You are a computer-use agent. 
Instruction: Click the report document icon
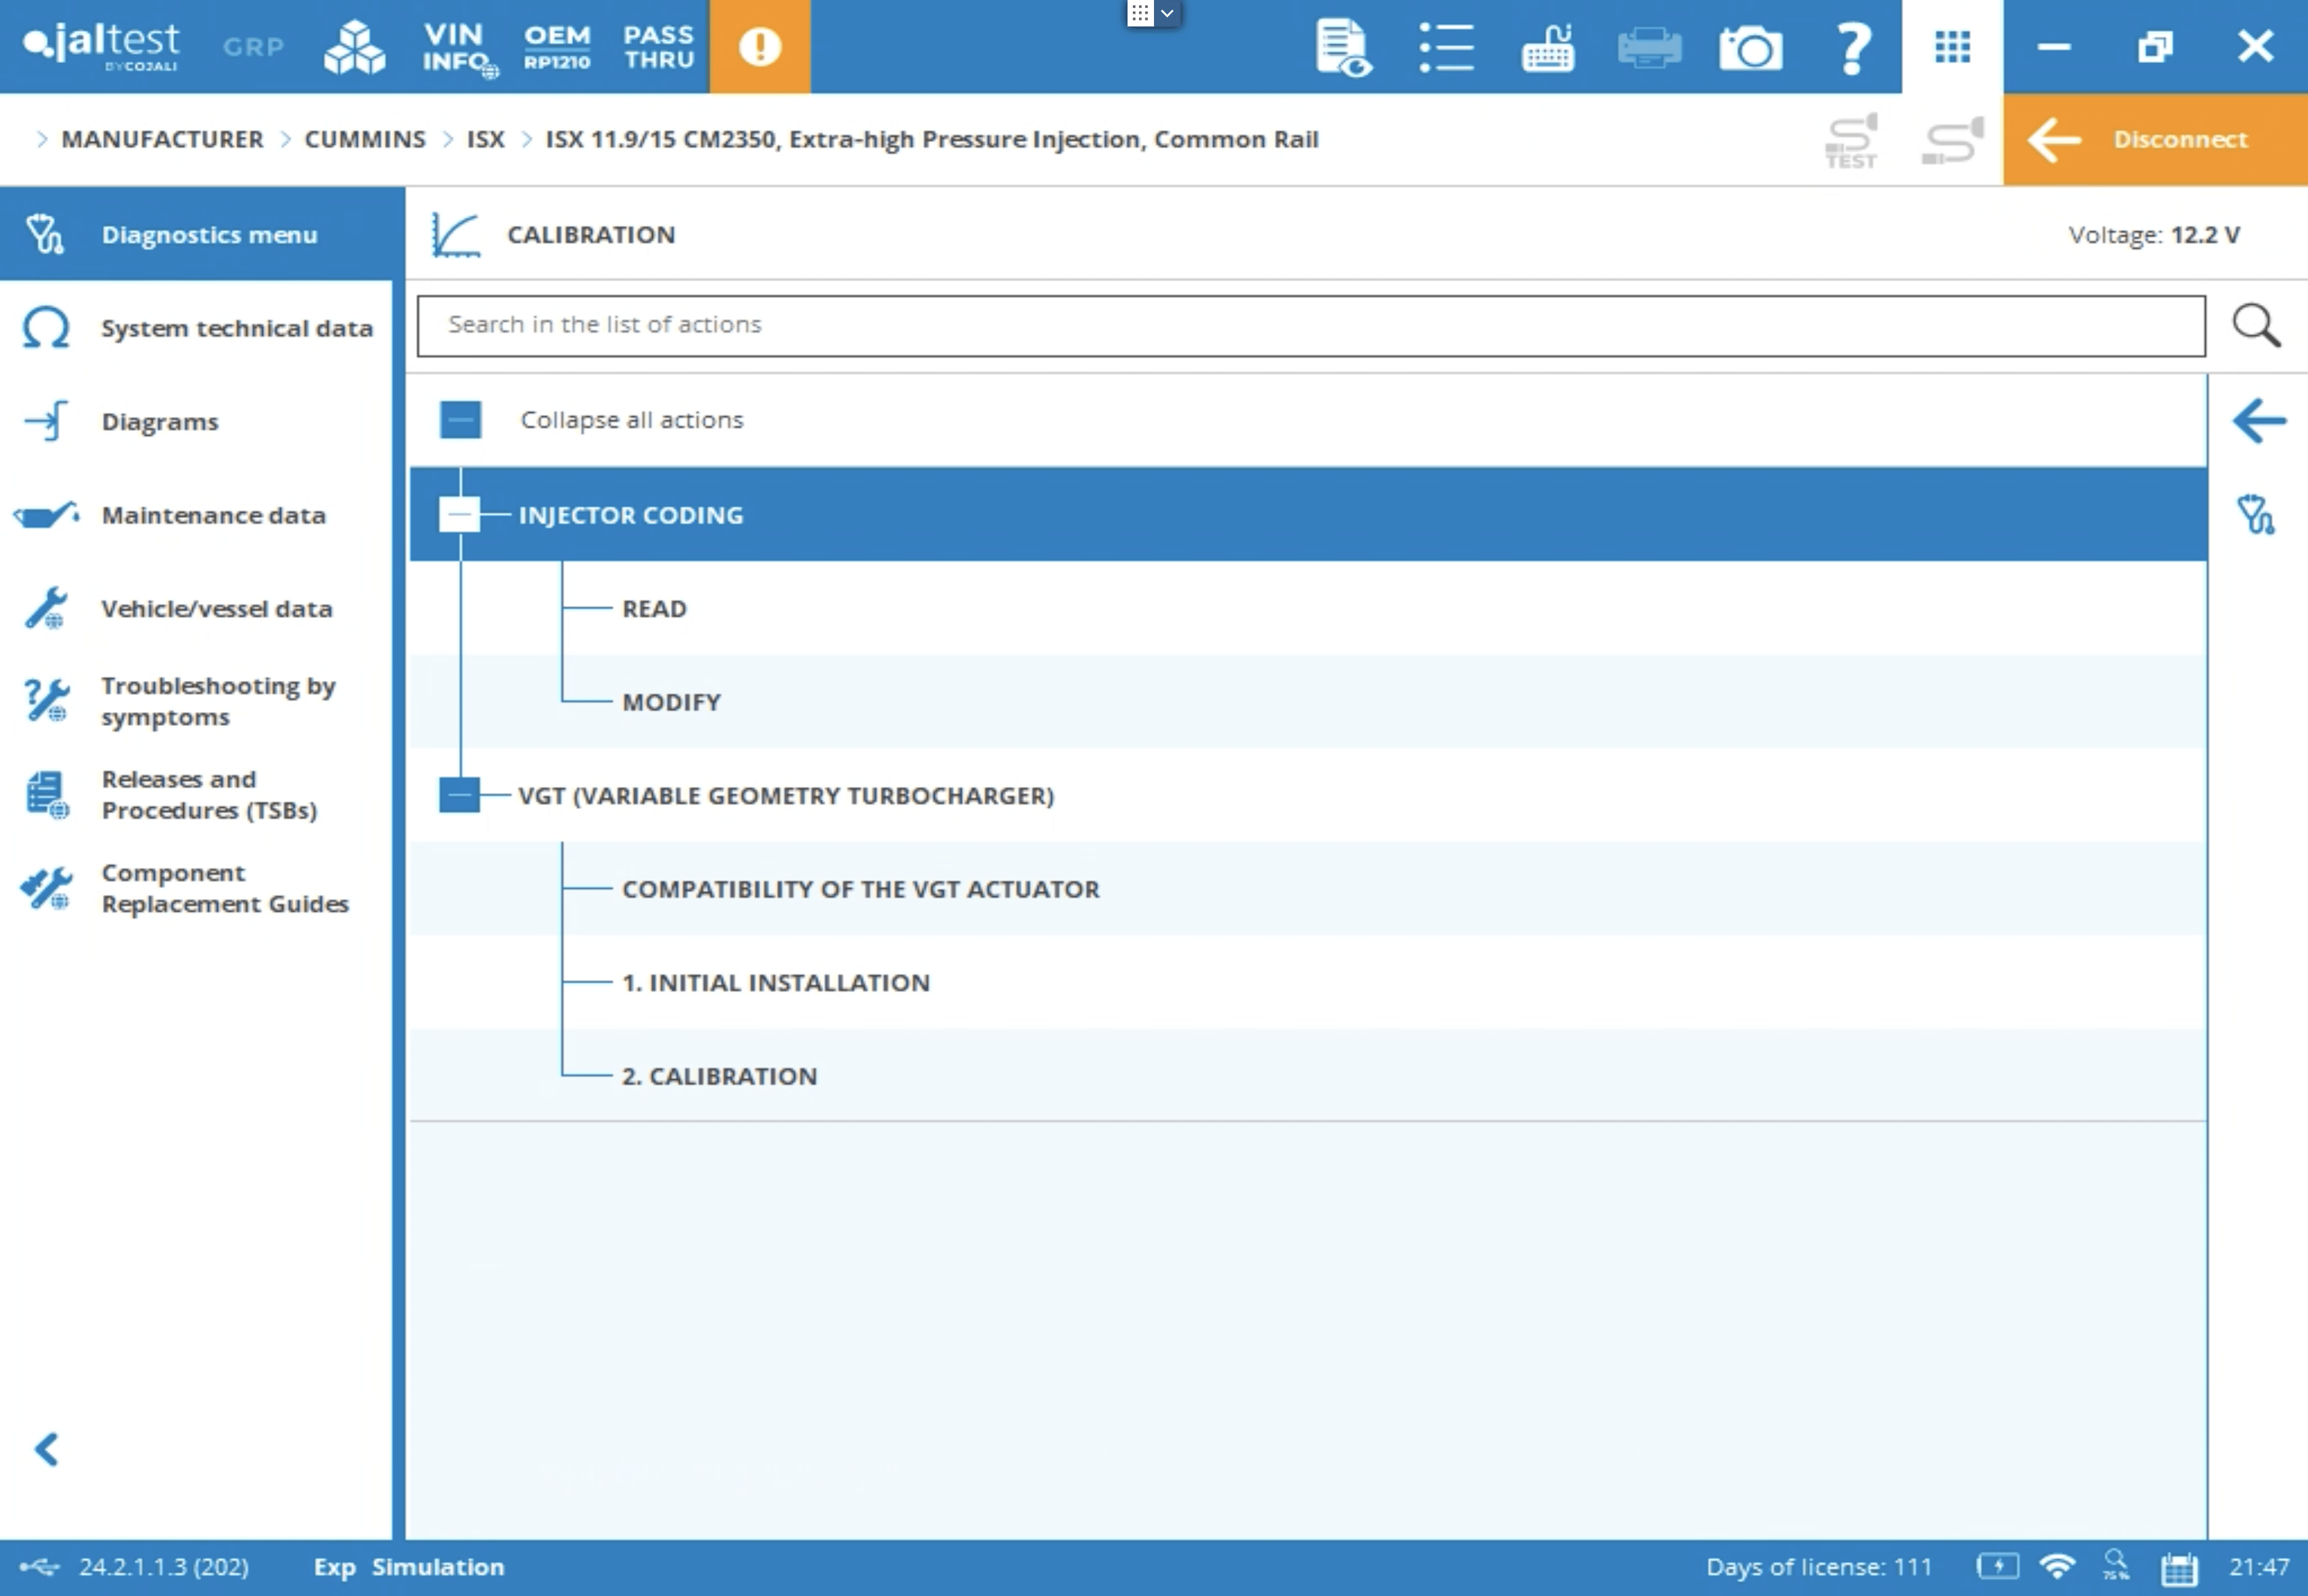pos(1342,47)
